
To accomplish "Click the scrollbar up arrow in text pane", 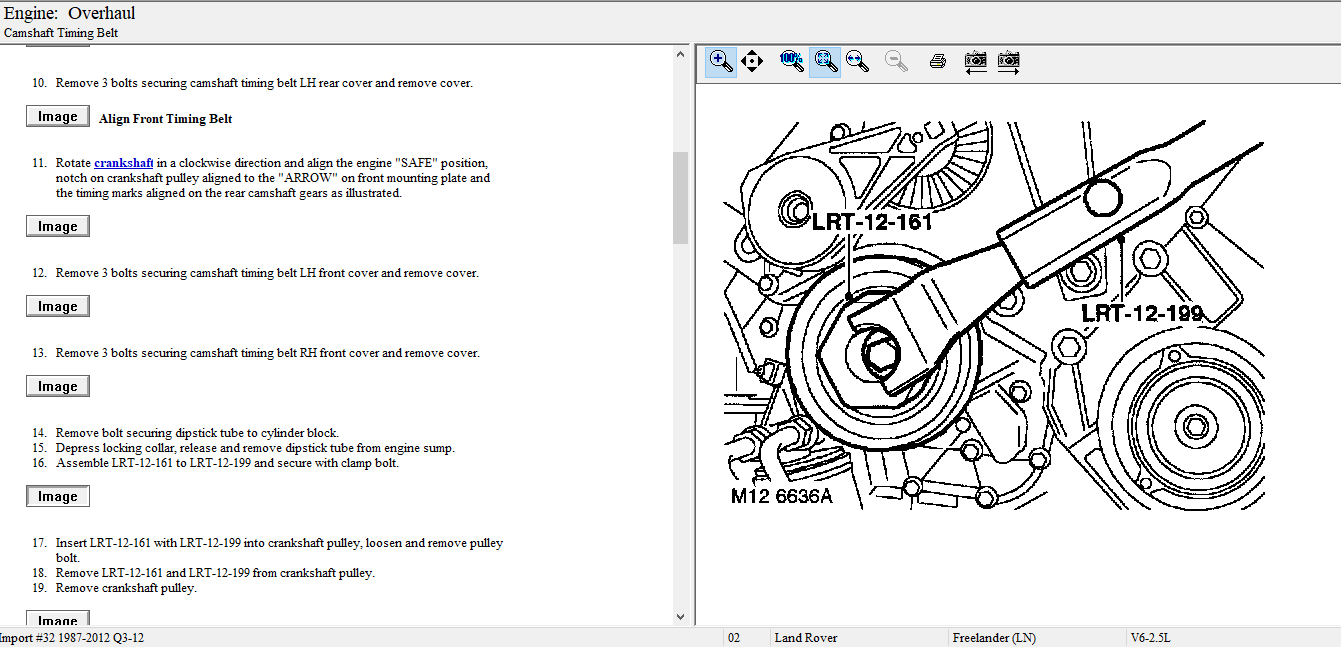I will (680, 54).
